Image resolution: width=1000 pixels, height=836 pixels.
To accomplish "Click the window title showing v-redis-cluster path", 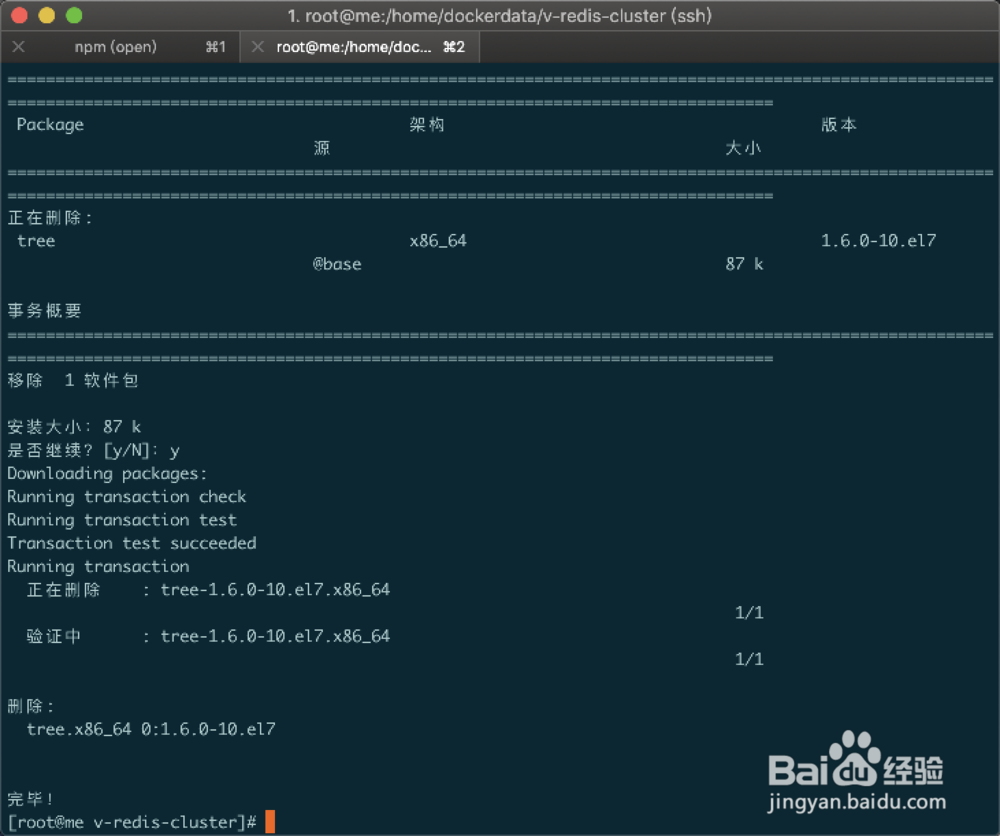I will pos(500,15).
